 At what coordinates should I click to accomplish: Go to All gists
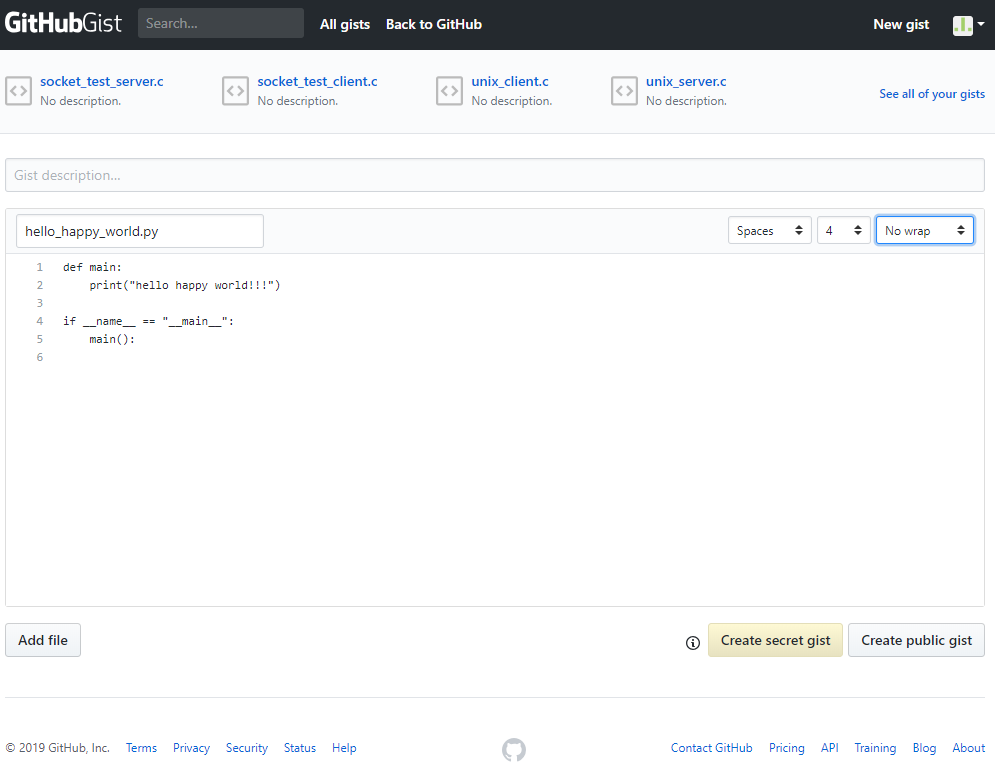click(345, 24)
